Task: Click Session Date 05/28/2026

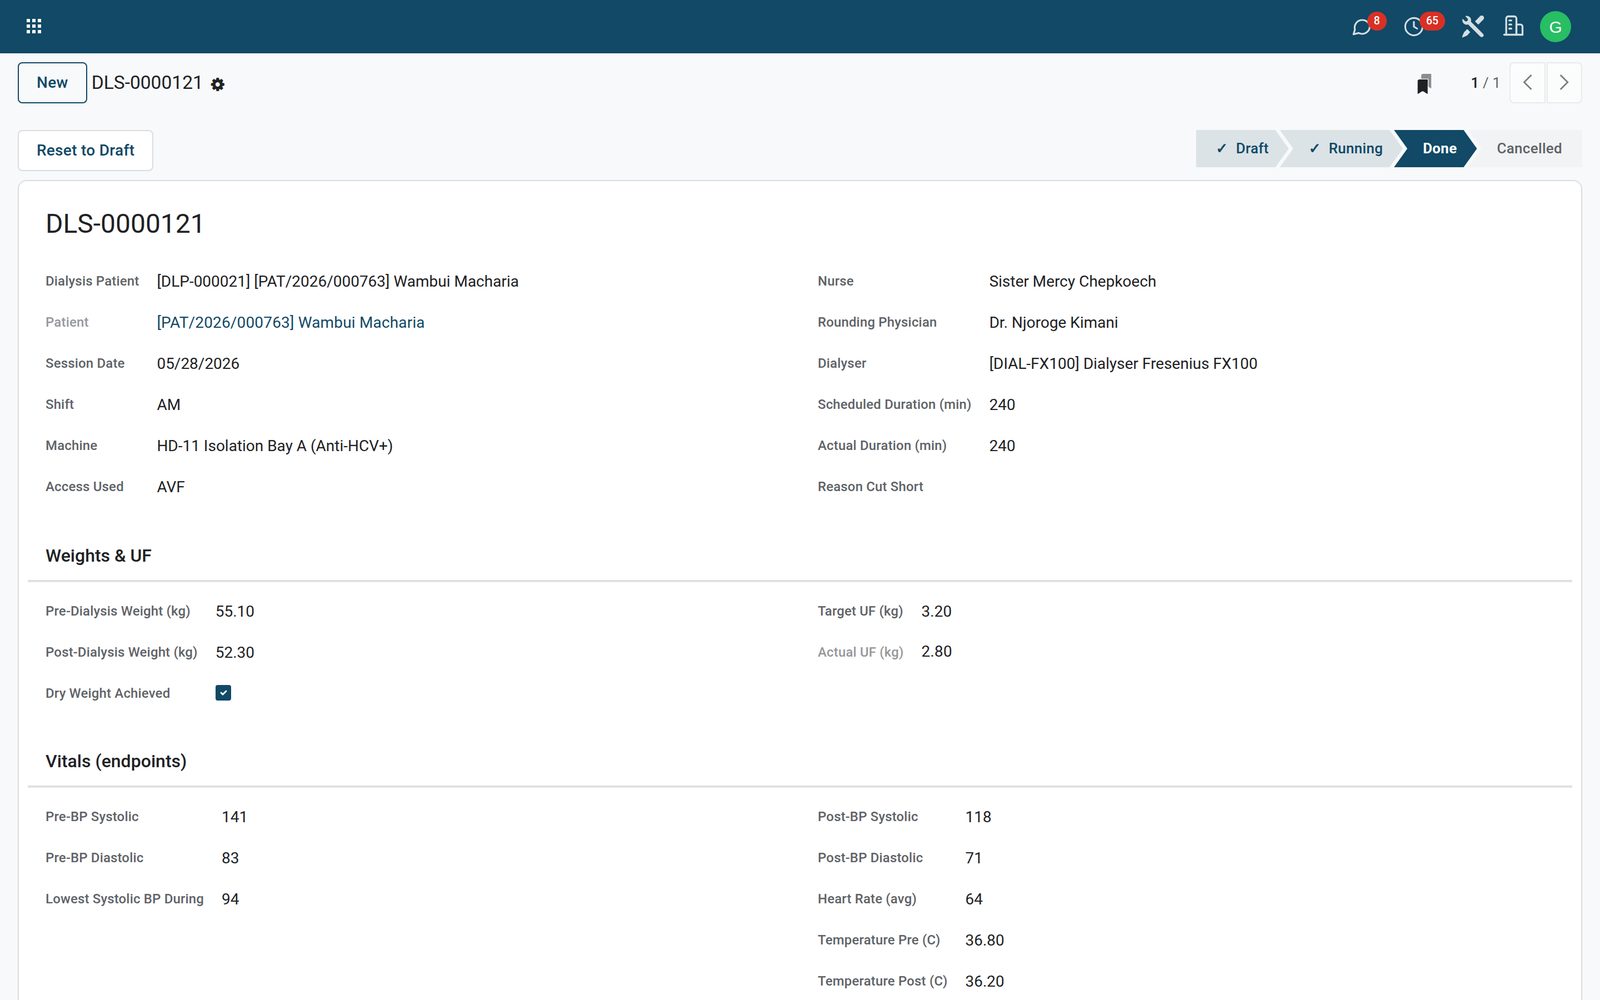Action: point(198,363)
